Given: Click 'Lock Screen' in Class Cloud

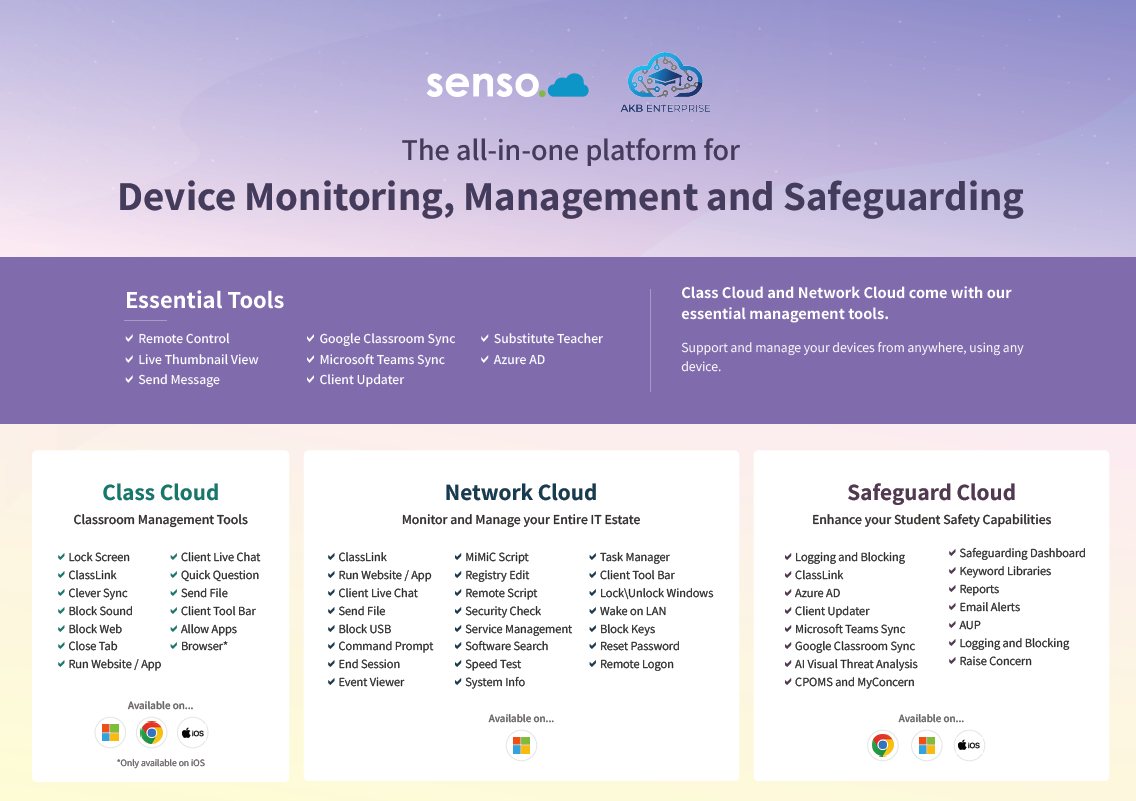Looking at the screenshot, I should tap(99, 557).
